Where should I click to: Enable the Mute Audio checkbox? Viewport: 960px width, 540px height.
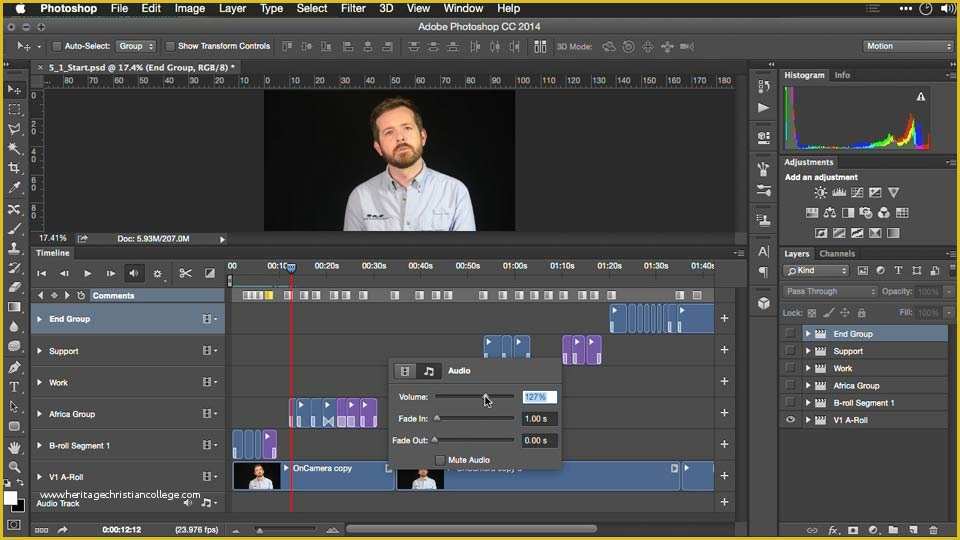[x=440, y=460]
